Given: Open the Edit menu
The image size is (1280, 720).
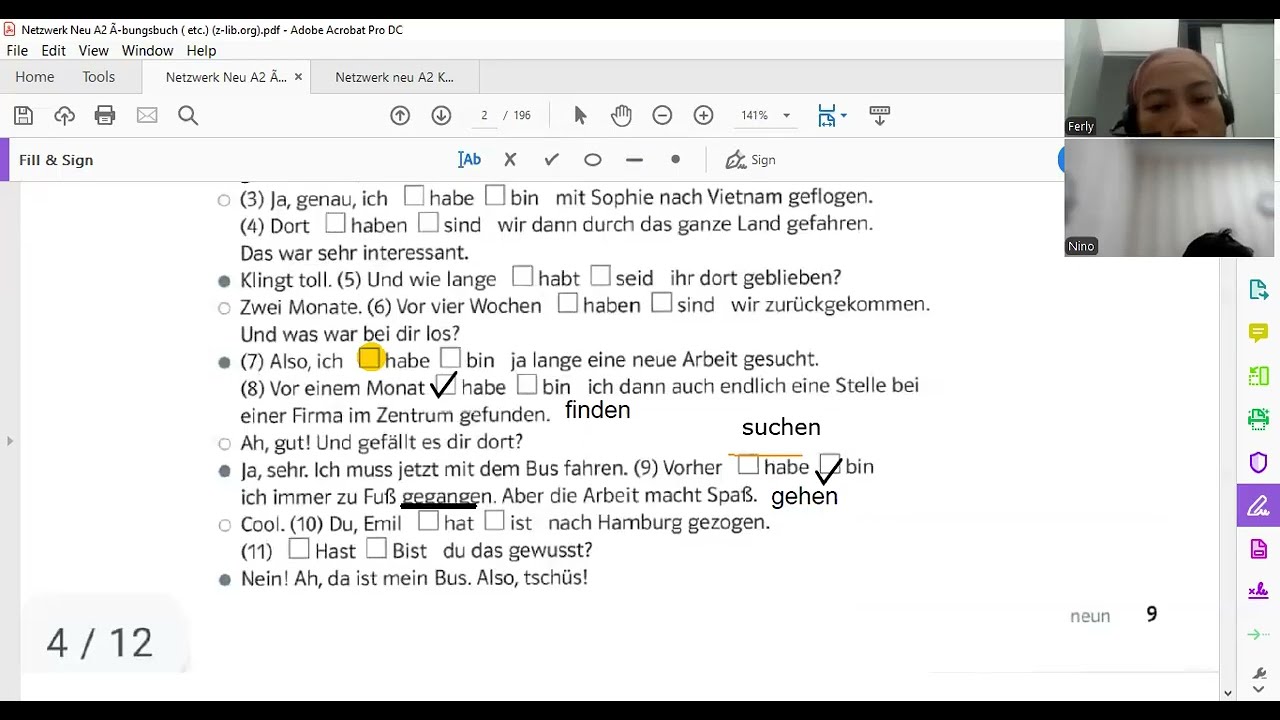Looking at the screenshot, I should (54, 50).
